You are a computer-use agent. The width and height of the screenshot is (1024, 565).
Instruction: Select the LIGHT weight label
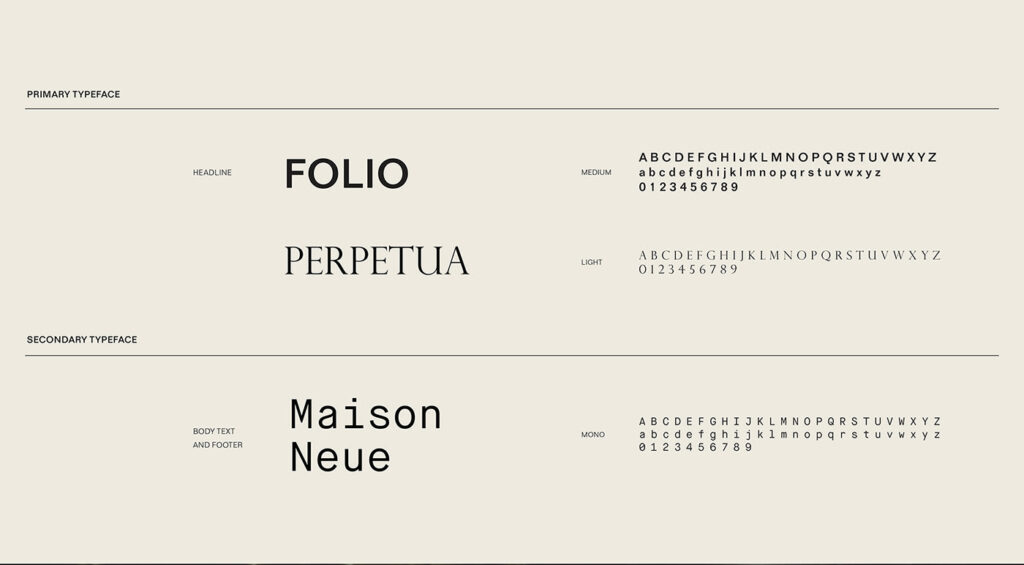click(x=592, y=262)
